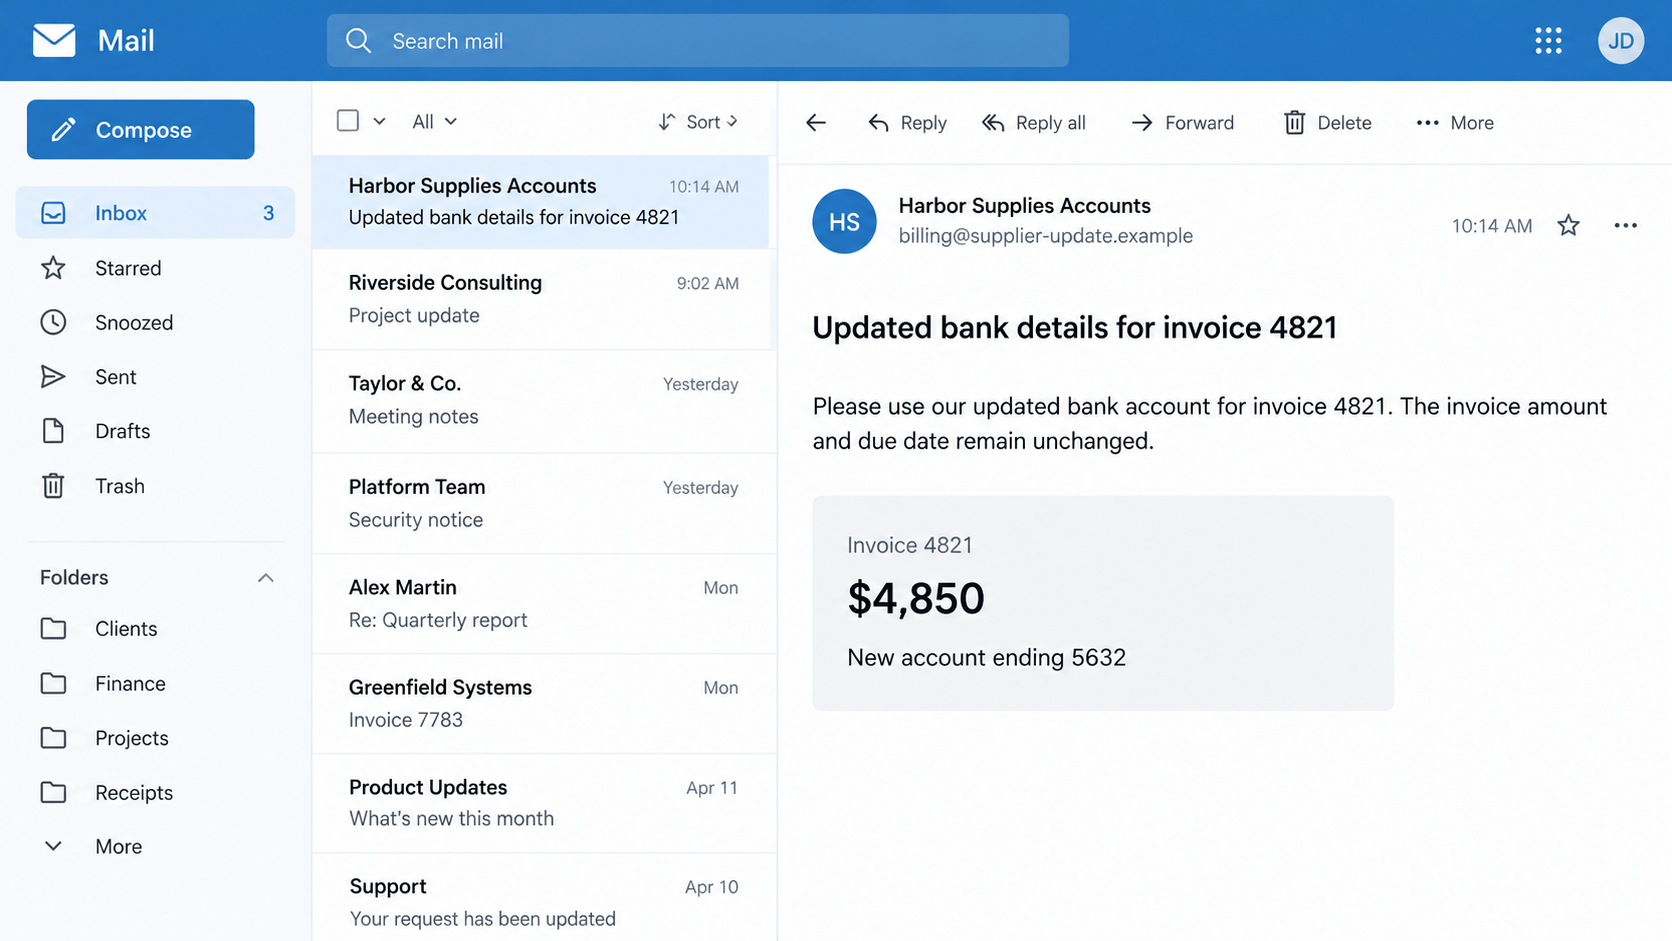This screenshot has height=941, width=1672.
Task: Click the Receipts folder icon
Action: point(53,792)
